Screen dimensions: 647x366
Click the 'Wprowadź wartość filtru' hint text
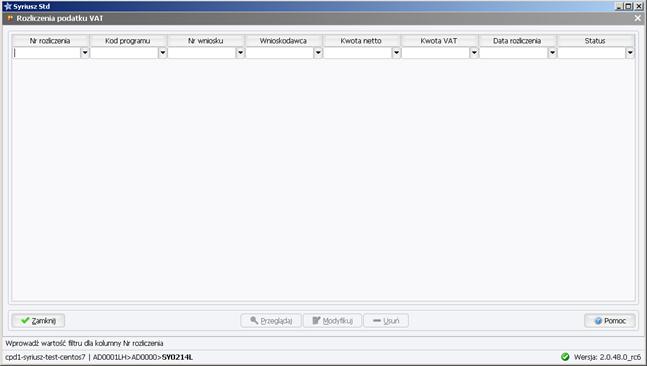tap(84, 343)
